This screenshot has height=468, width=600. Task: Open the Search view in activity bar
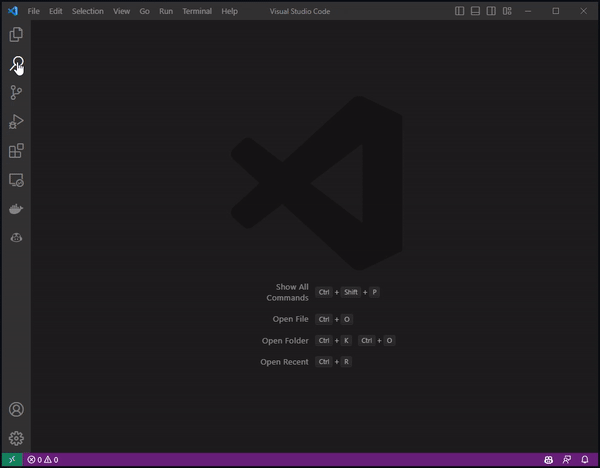point(16,64)
